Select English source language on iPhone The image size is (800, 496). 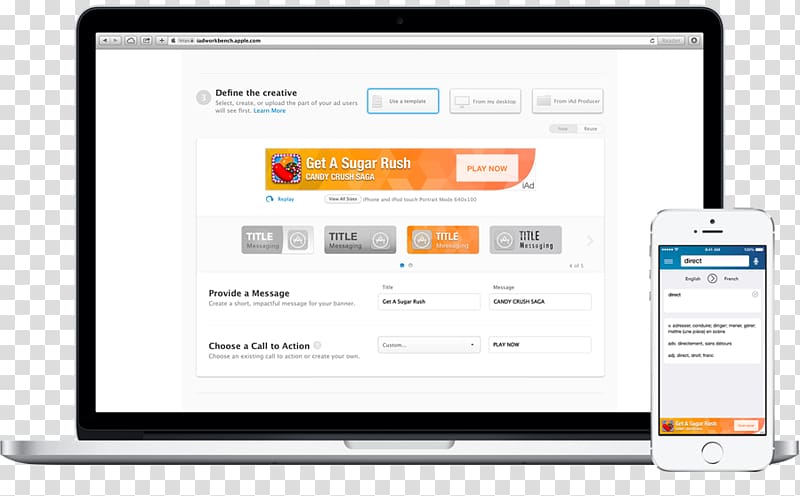pos(693,279)
